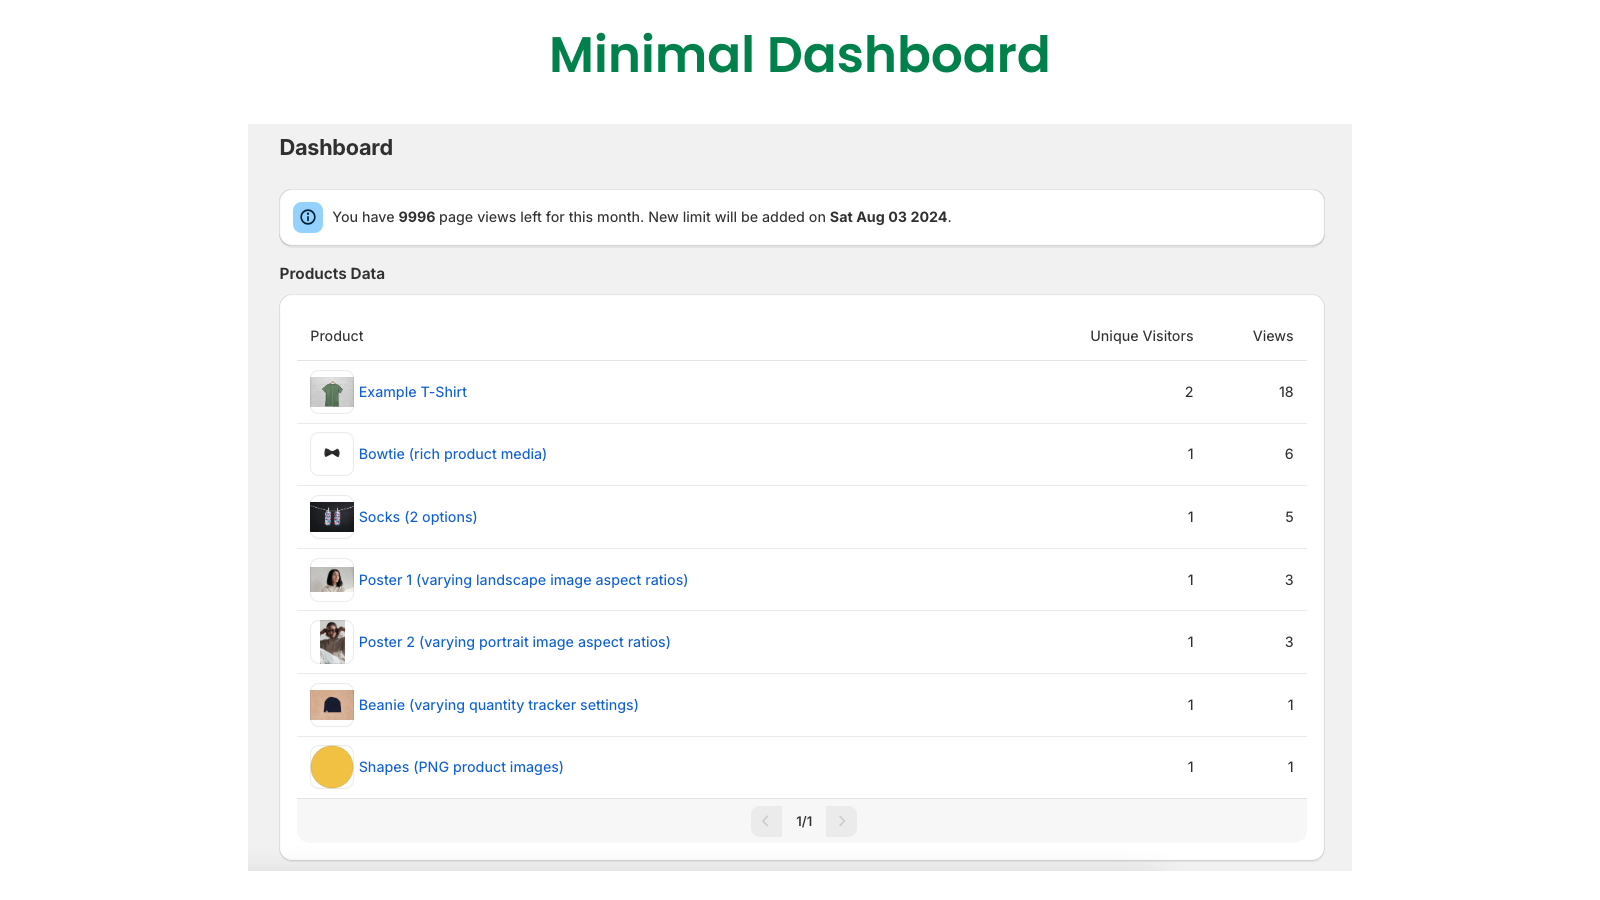
Task: Click the next page chevron arrow
Action: click(840, 820)
